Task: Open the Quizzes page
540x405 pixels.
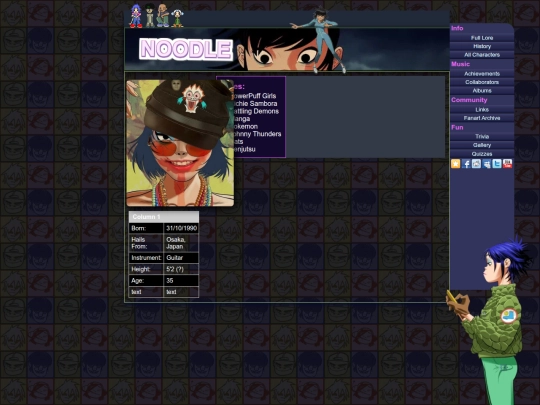Action: click(x=482, y=154)
